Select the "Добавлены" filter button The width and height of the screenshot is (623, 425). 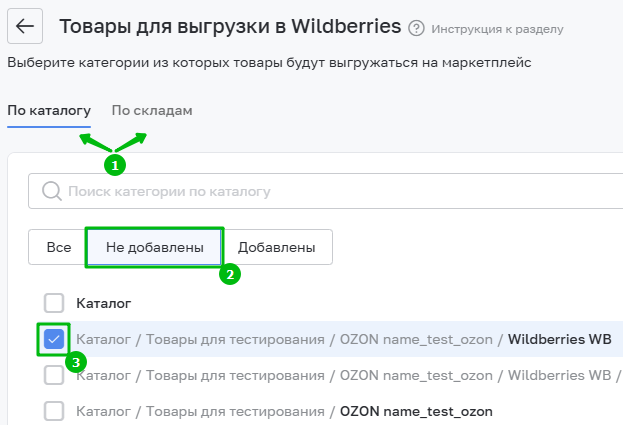pyautogui.click(x=277, y=247)
